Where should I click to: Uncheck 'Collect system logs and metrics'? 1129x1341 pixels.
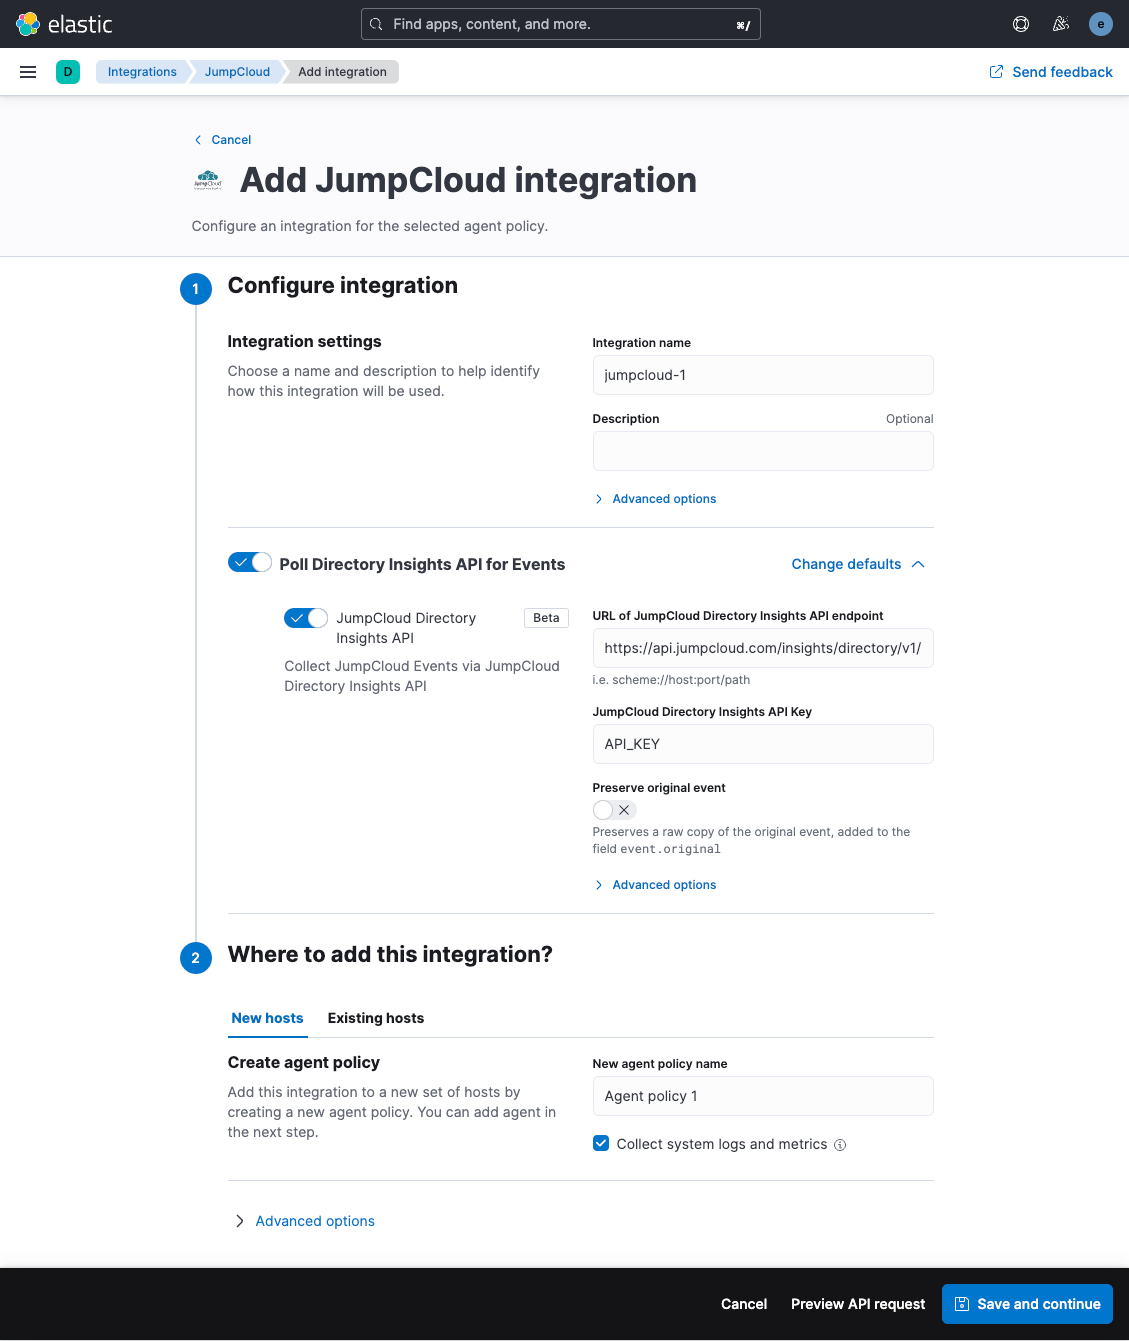point(600,1143)
